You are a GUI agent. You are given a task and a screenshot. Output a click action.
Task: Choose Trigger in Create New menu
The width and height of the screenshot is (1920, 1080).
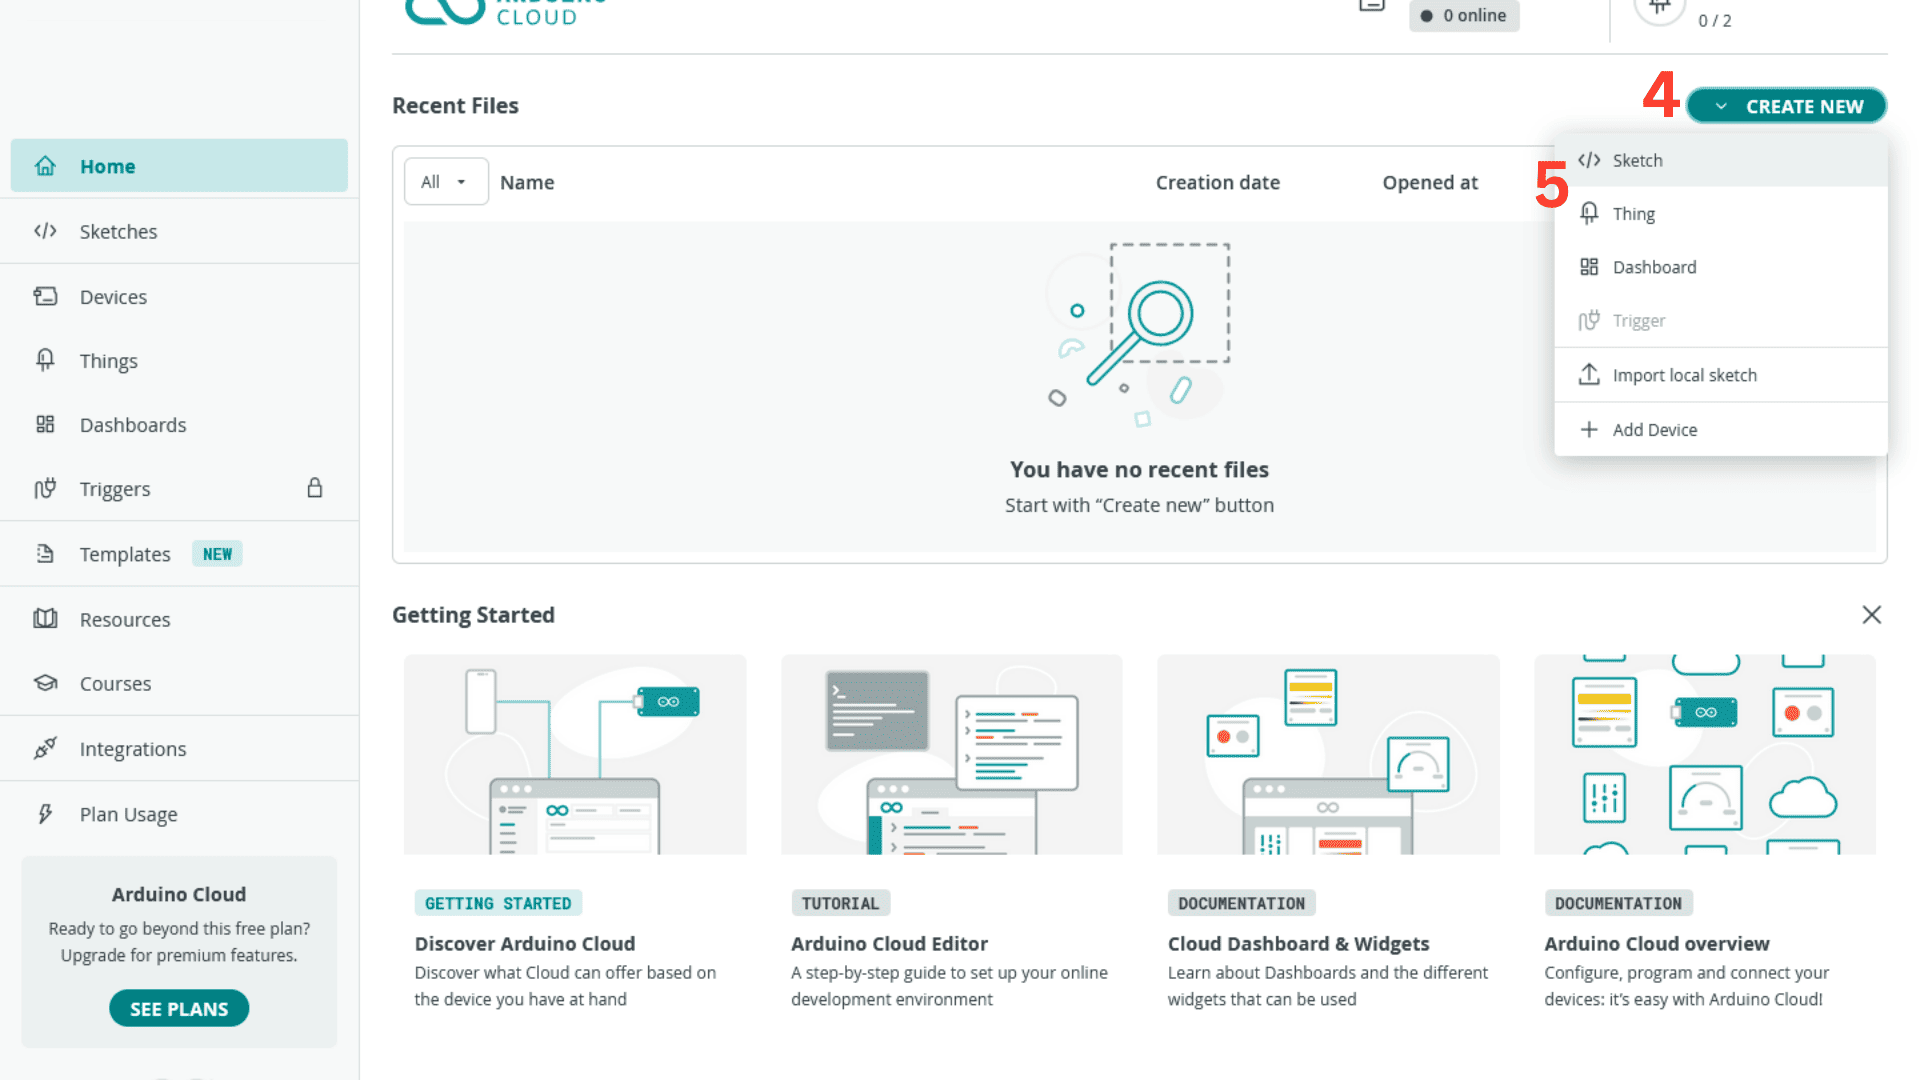(x=1720, y=320)
